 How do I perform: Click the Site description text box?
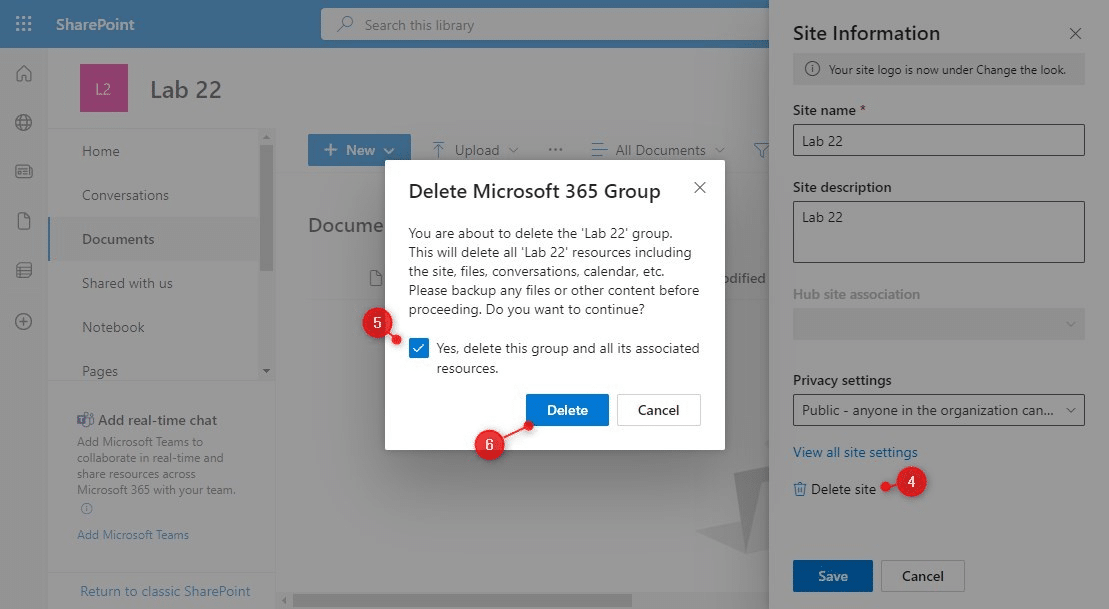[939, 232]
